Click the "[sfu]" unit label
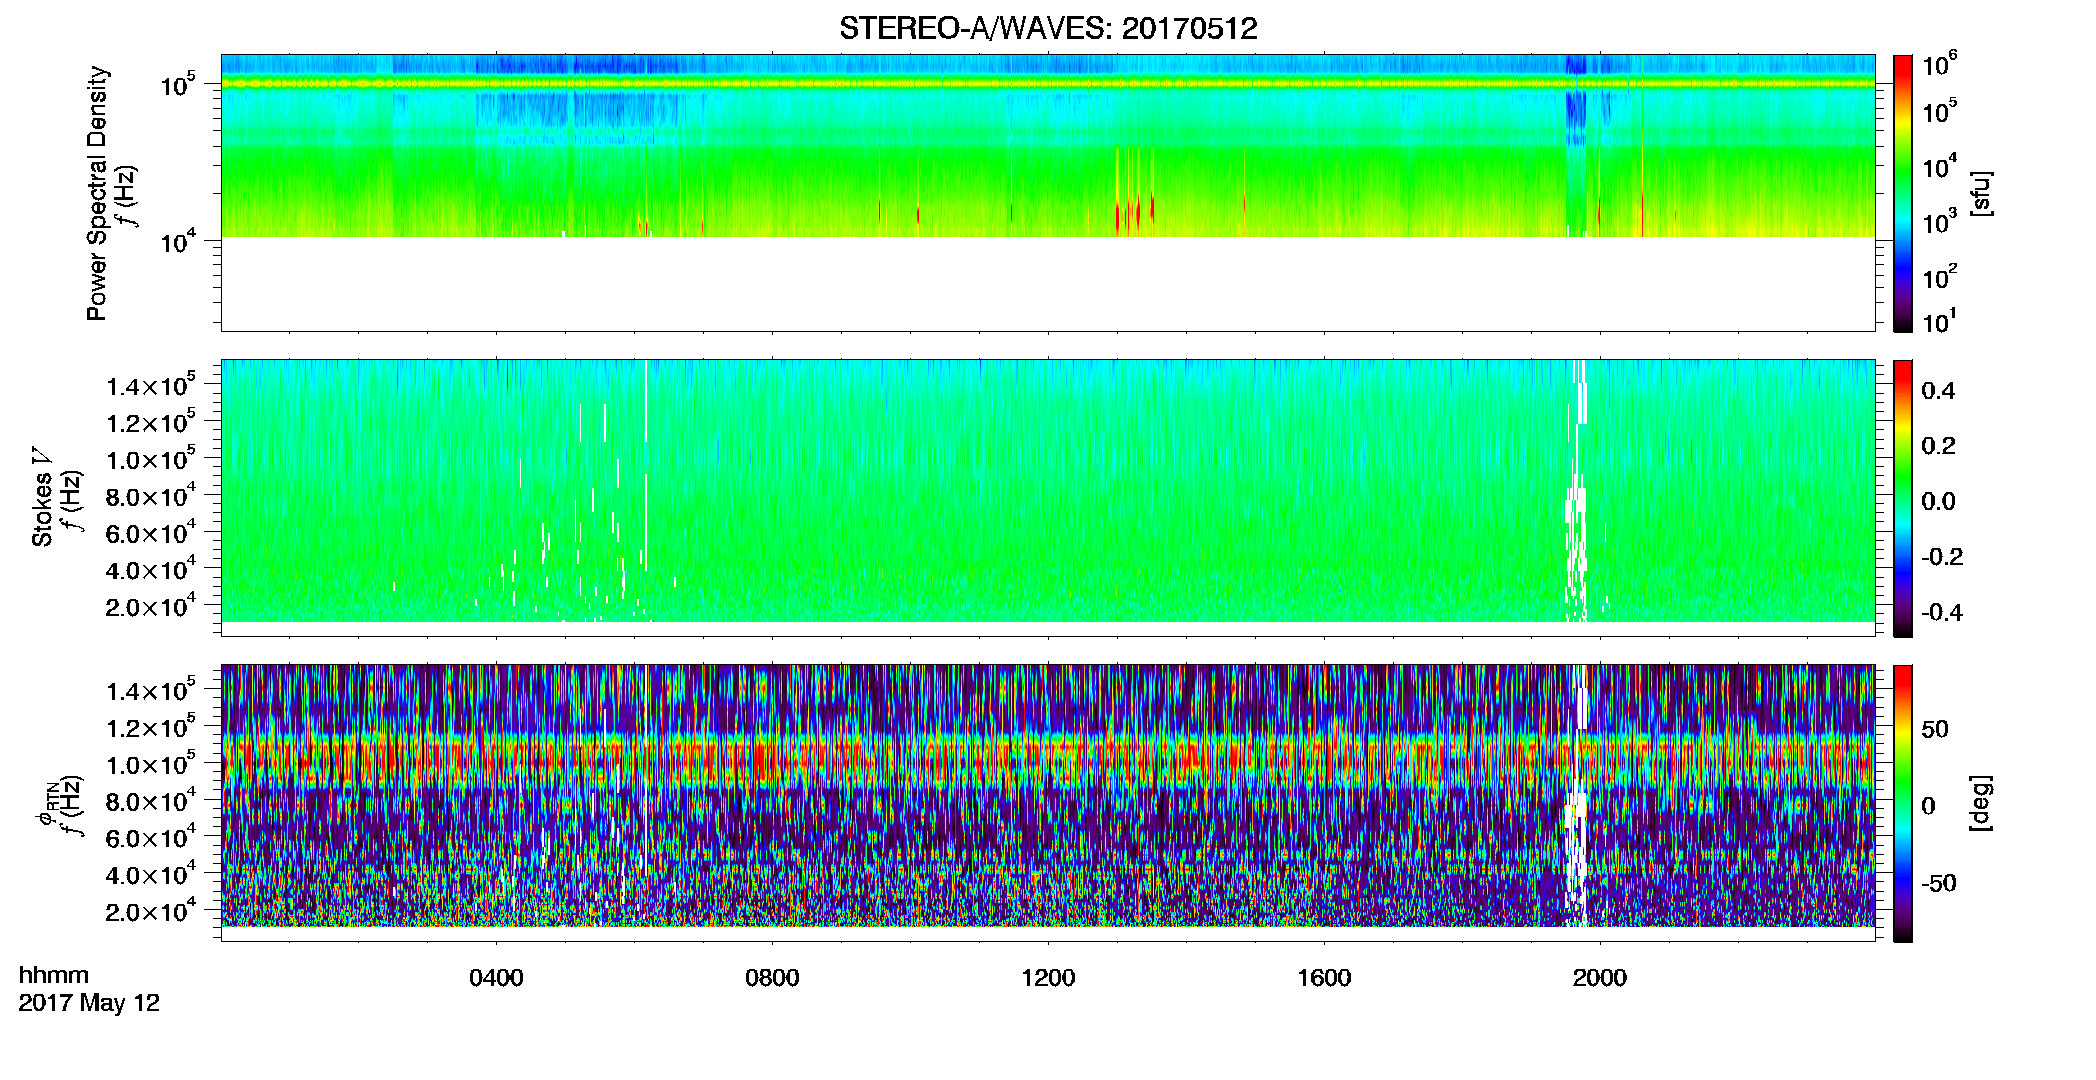 click(1981, 193)
